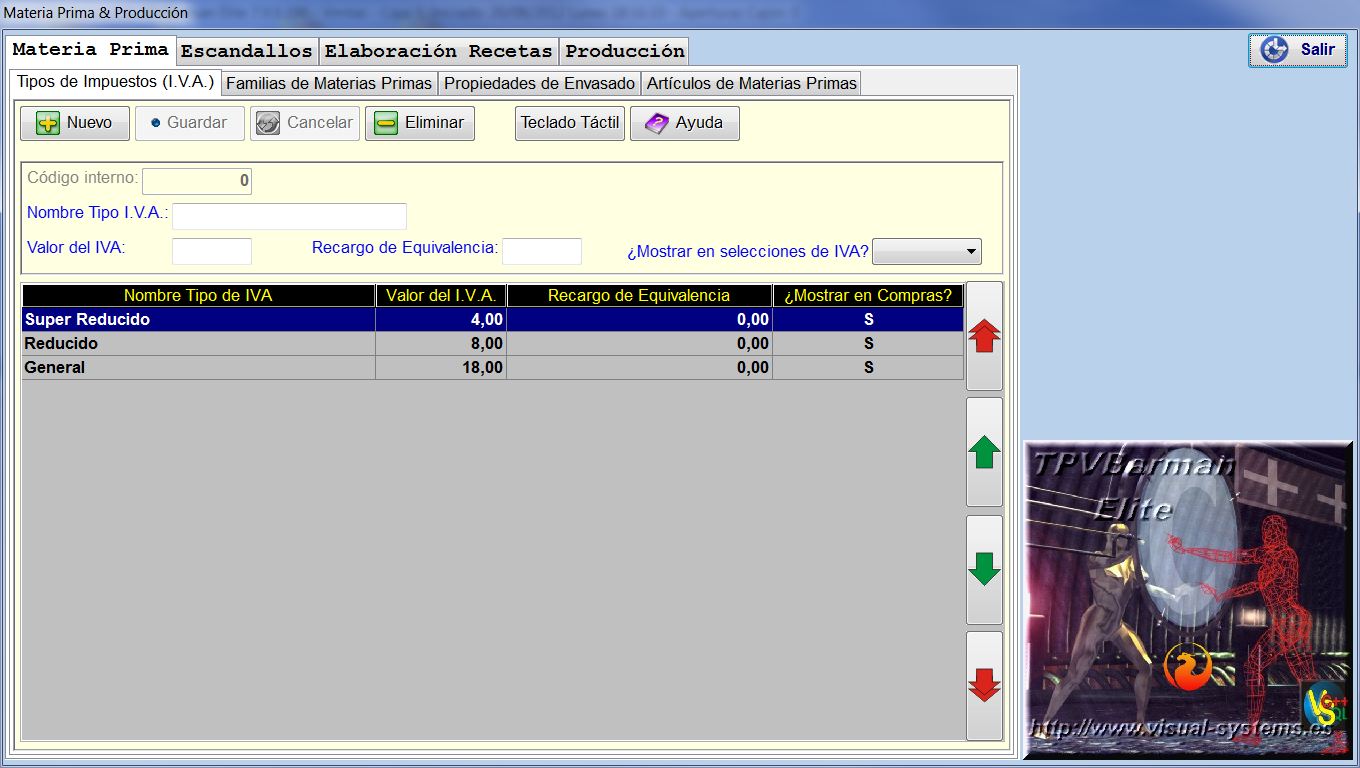This screenshot has width=1360, height=768.
Task: Select the General IVA row
Action: point(198,367)
